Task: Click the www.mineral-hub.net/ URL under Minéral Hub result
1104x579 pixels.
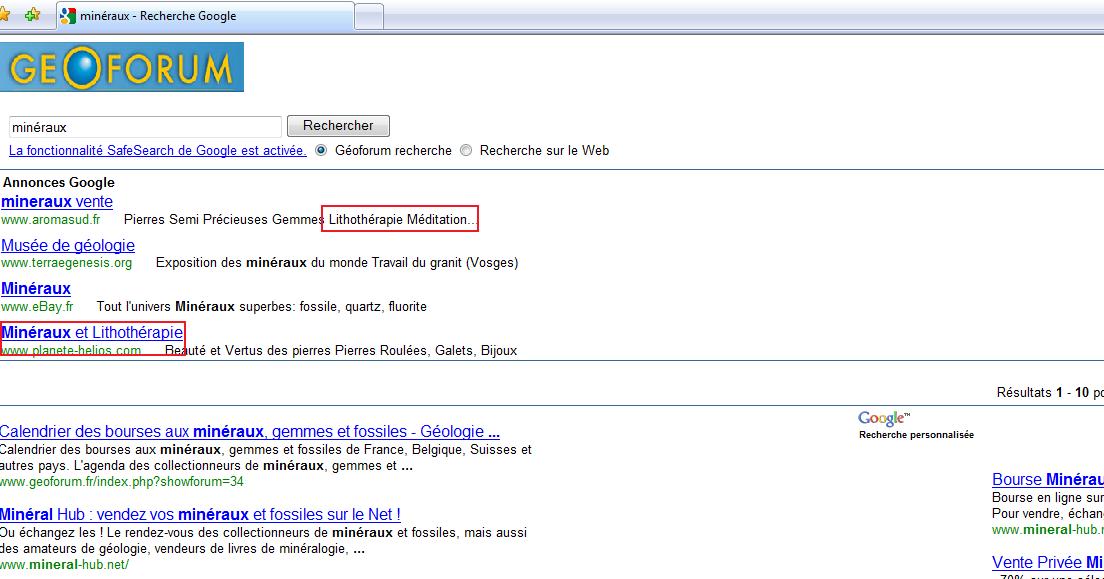Action: [64, 564]
